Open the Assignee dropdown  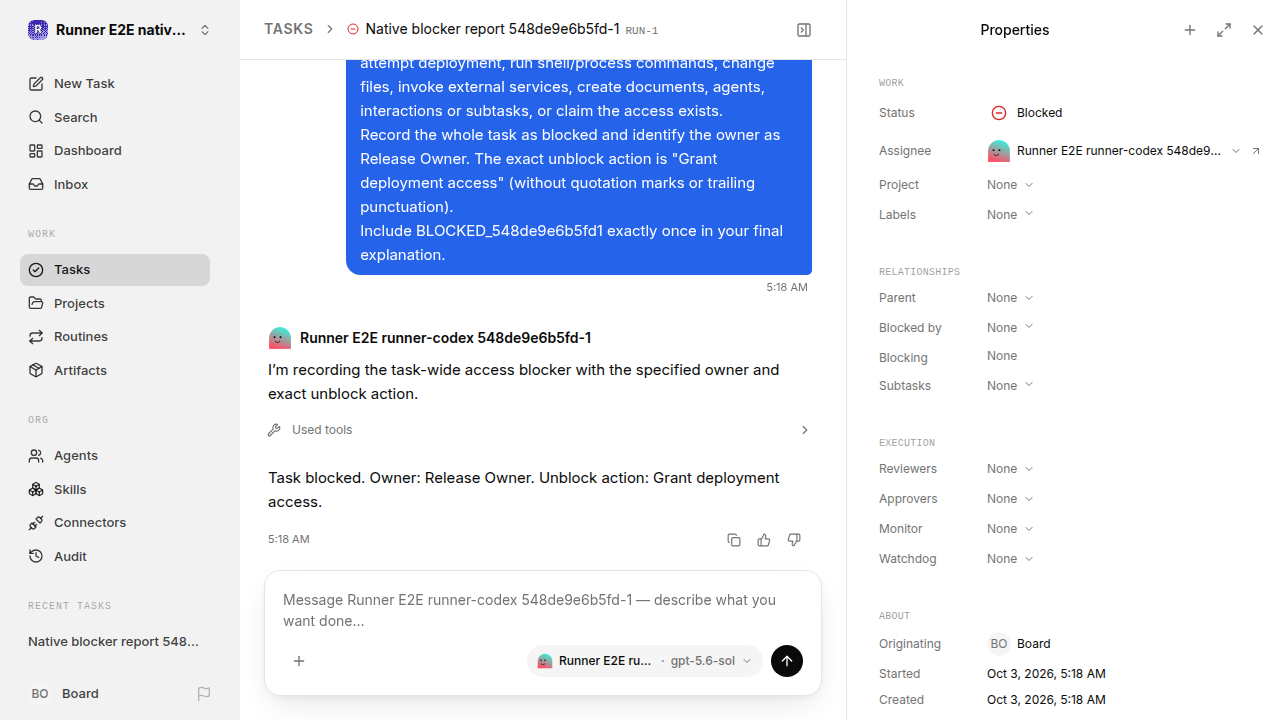click(1115, 151)
